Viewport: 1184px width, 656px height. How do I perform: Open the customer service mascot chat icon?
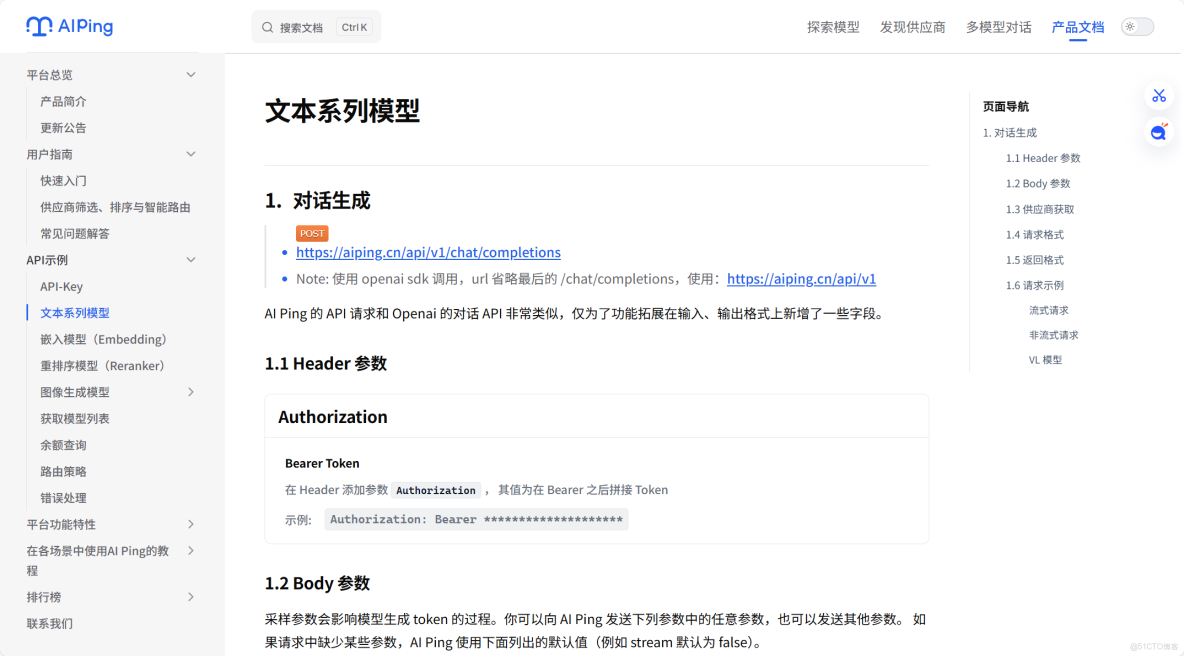pyautogui.click(x=1158, y=131)
